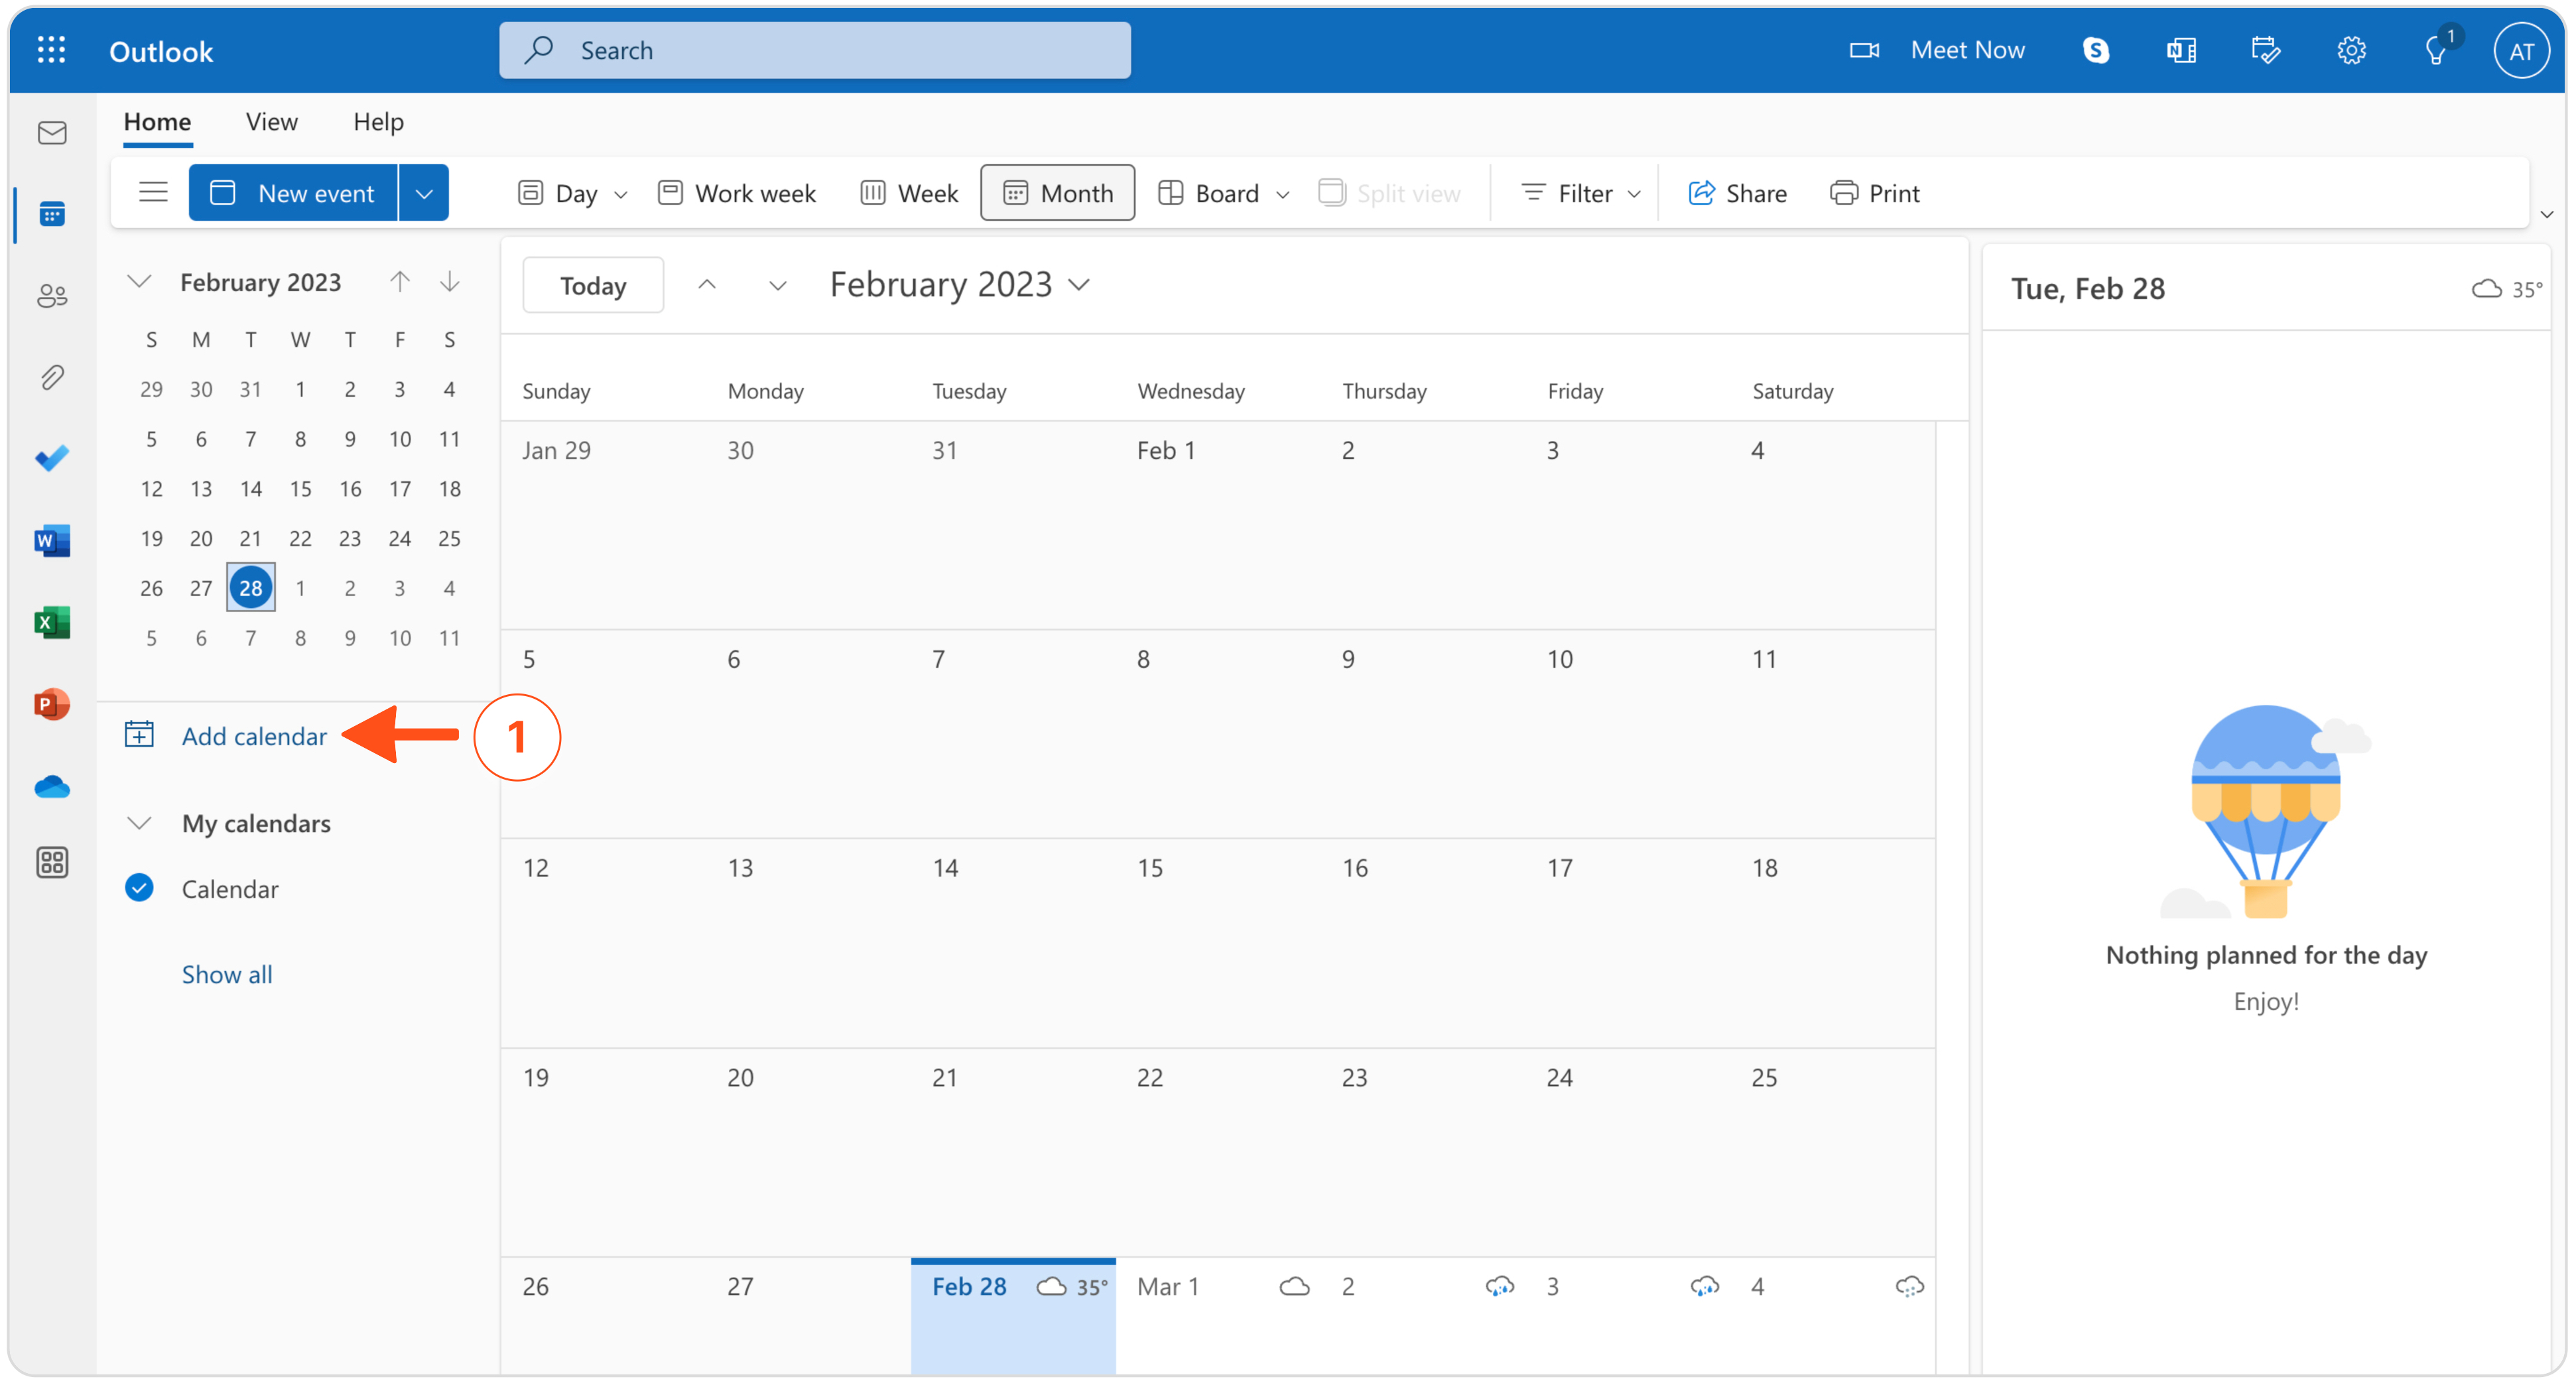Open Skype icon in header
Image resolution: width=2576 pixels, height=1387 pixels.
[2095, 51]
